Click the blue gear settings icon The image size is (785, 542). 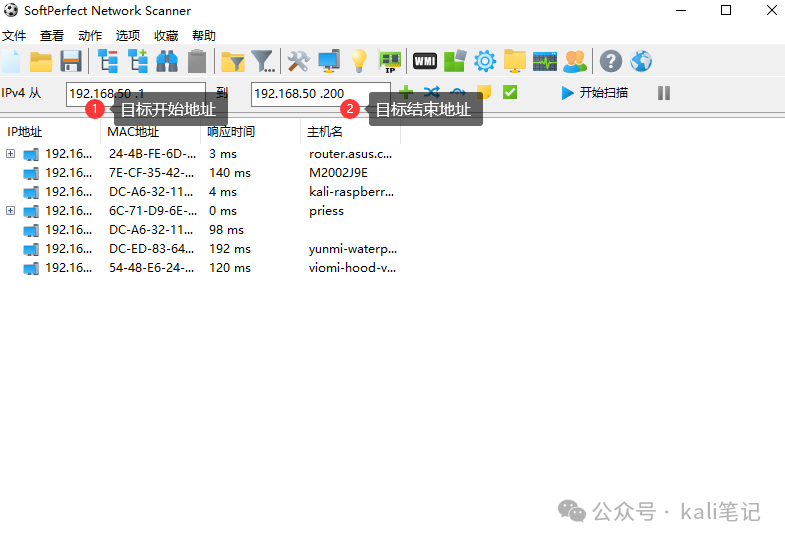click(485, 61)
